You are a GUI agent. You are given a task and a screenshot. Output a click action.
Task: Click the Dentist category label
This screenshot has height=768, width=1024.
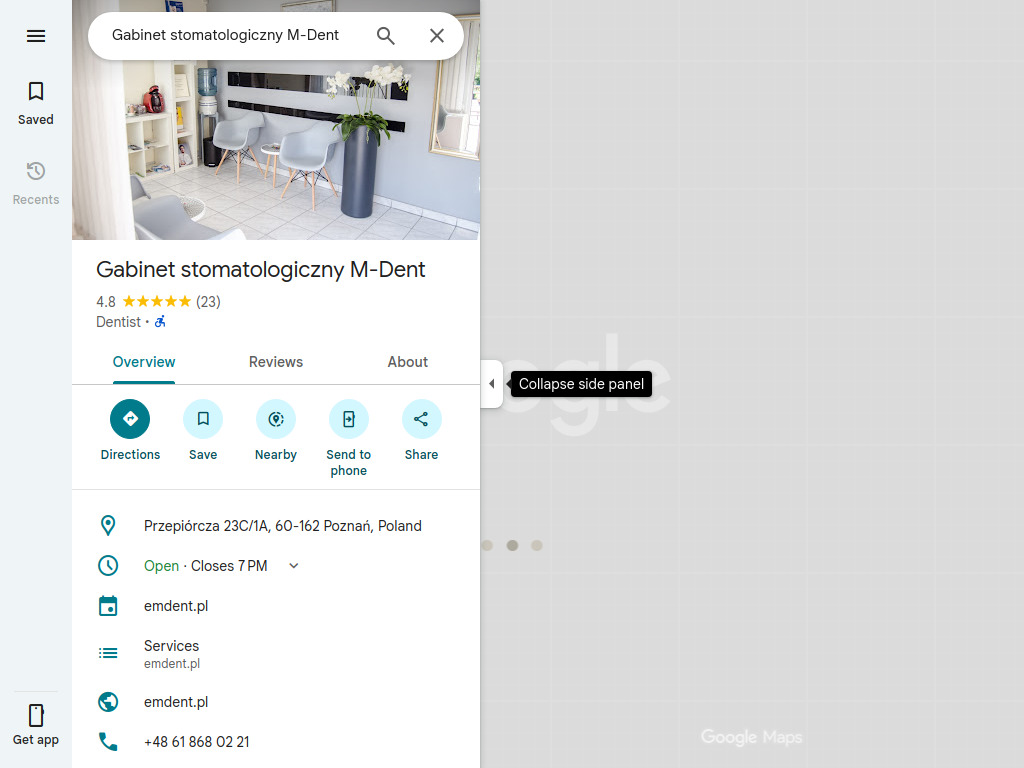pos(118,322)
